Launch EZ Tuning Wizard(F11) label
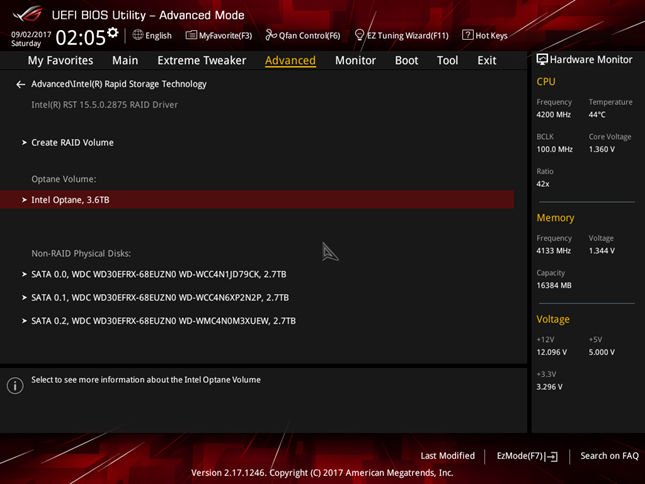 point(408,35)
